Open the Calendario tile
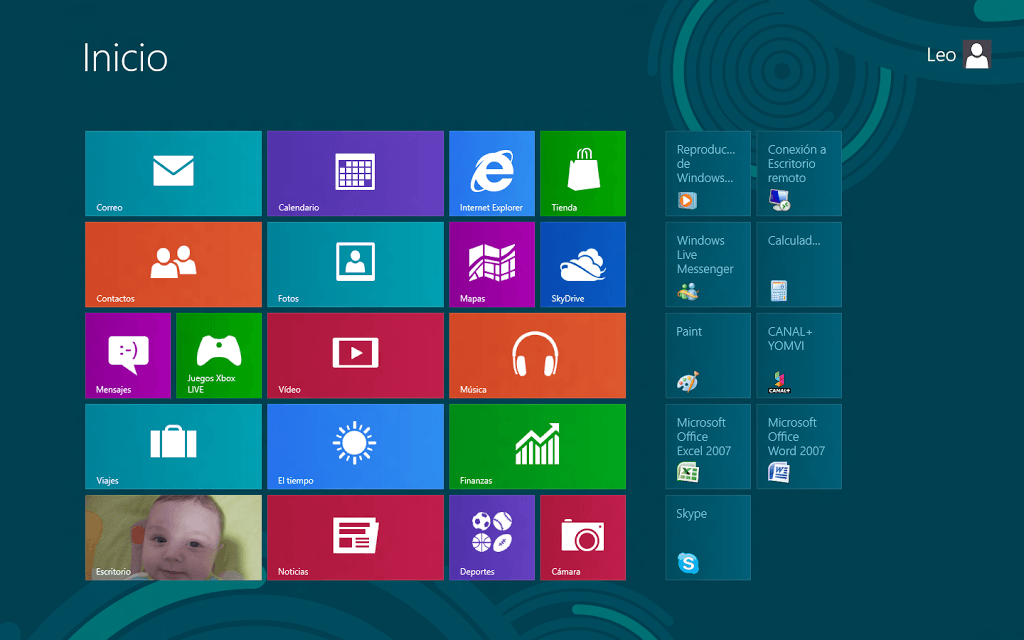The height and width of the screenshot is (640, 1024). [x=355, y=173]
